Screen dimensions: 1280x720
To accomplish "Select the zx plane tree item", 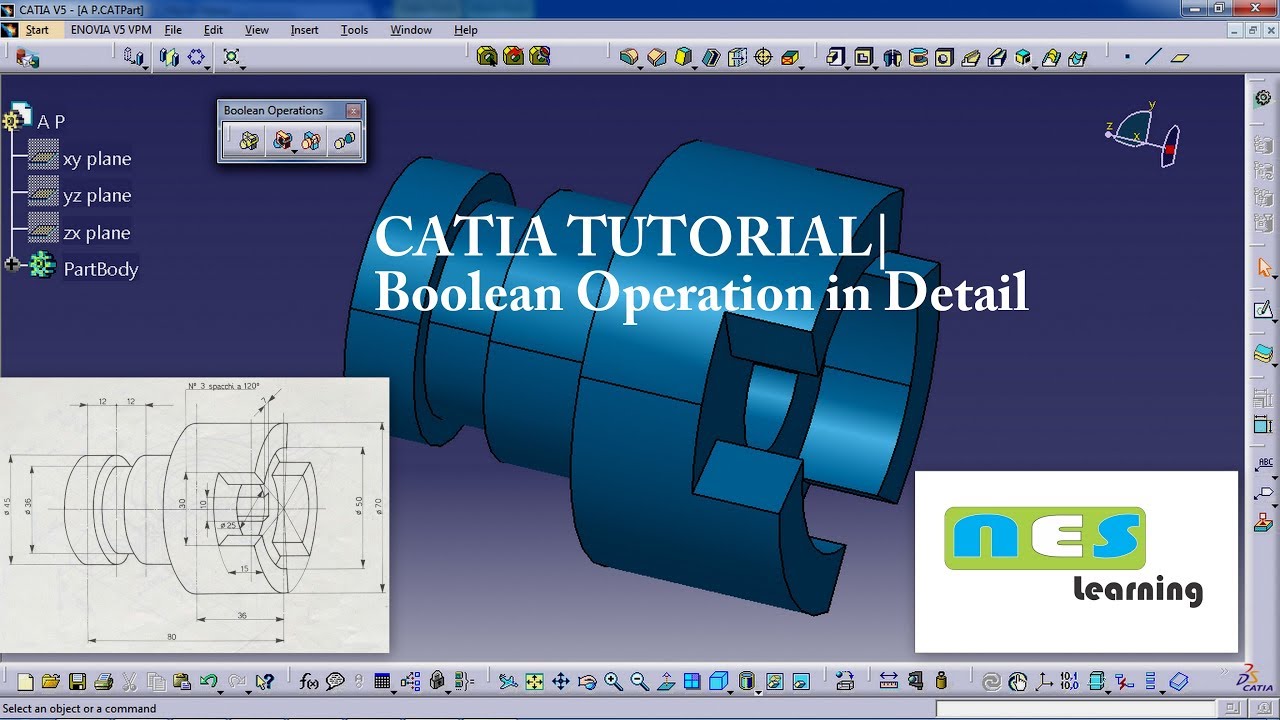I will (97, 233).
